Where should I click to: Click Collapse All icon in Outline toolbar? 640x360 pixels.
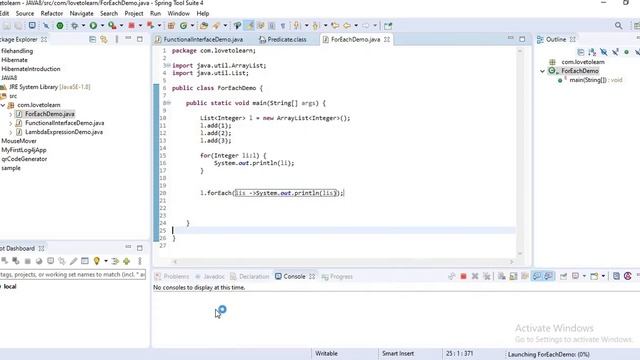(580, 52)
